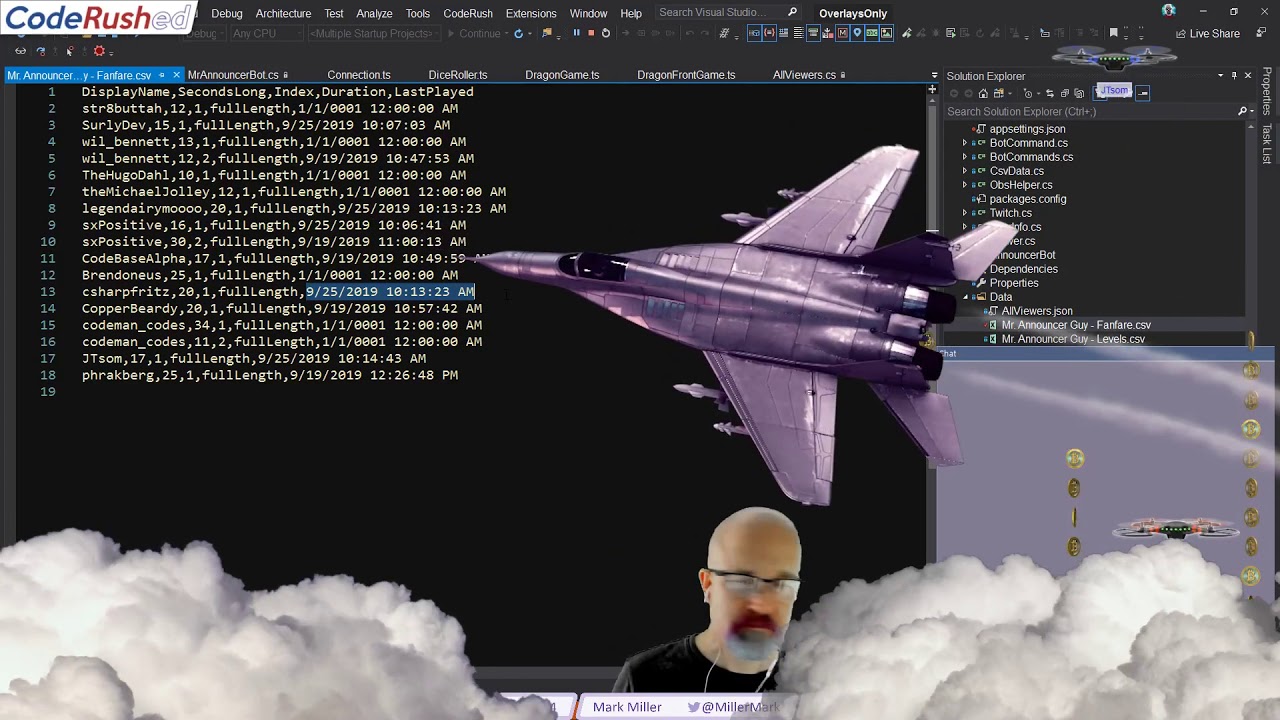Open the Task List side tab
The width and height of the screenshot is (1280, 720).
click(x=1267, y=144)
